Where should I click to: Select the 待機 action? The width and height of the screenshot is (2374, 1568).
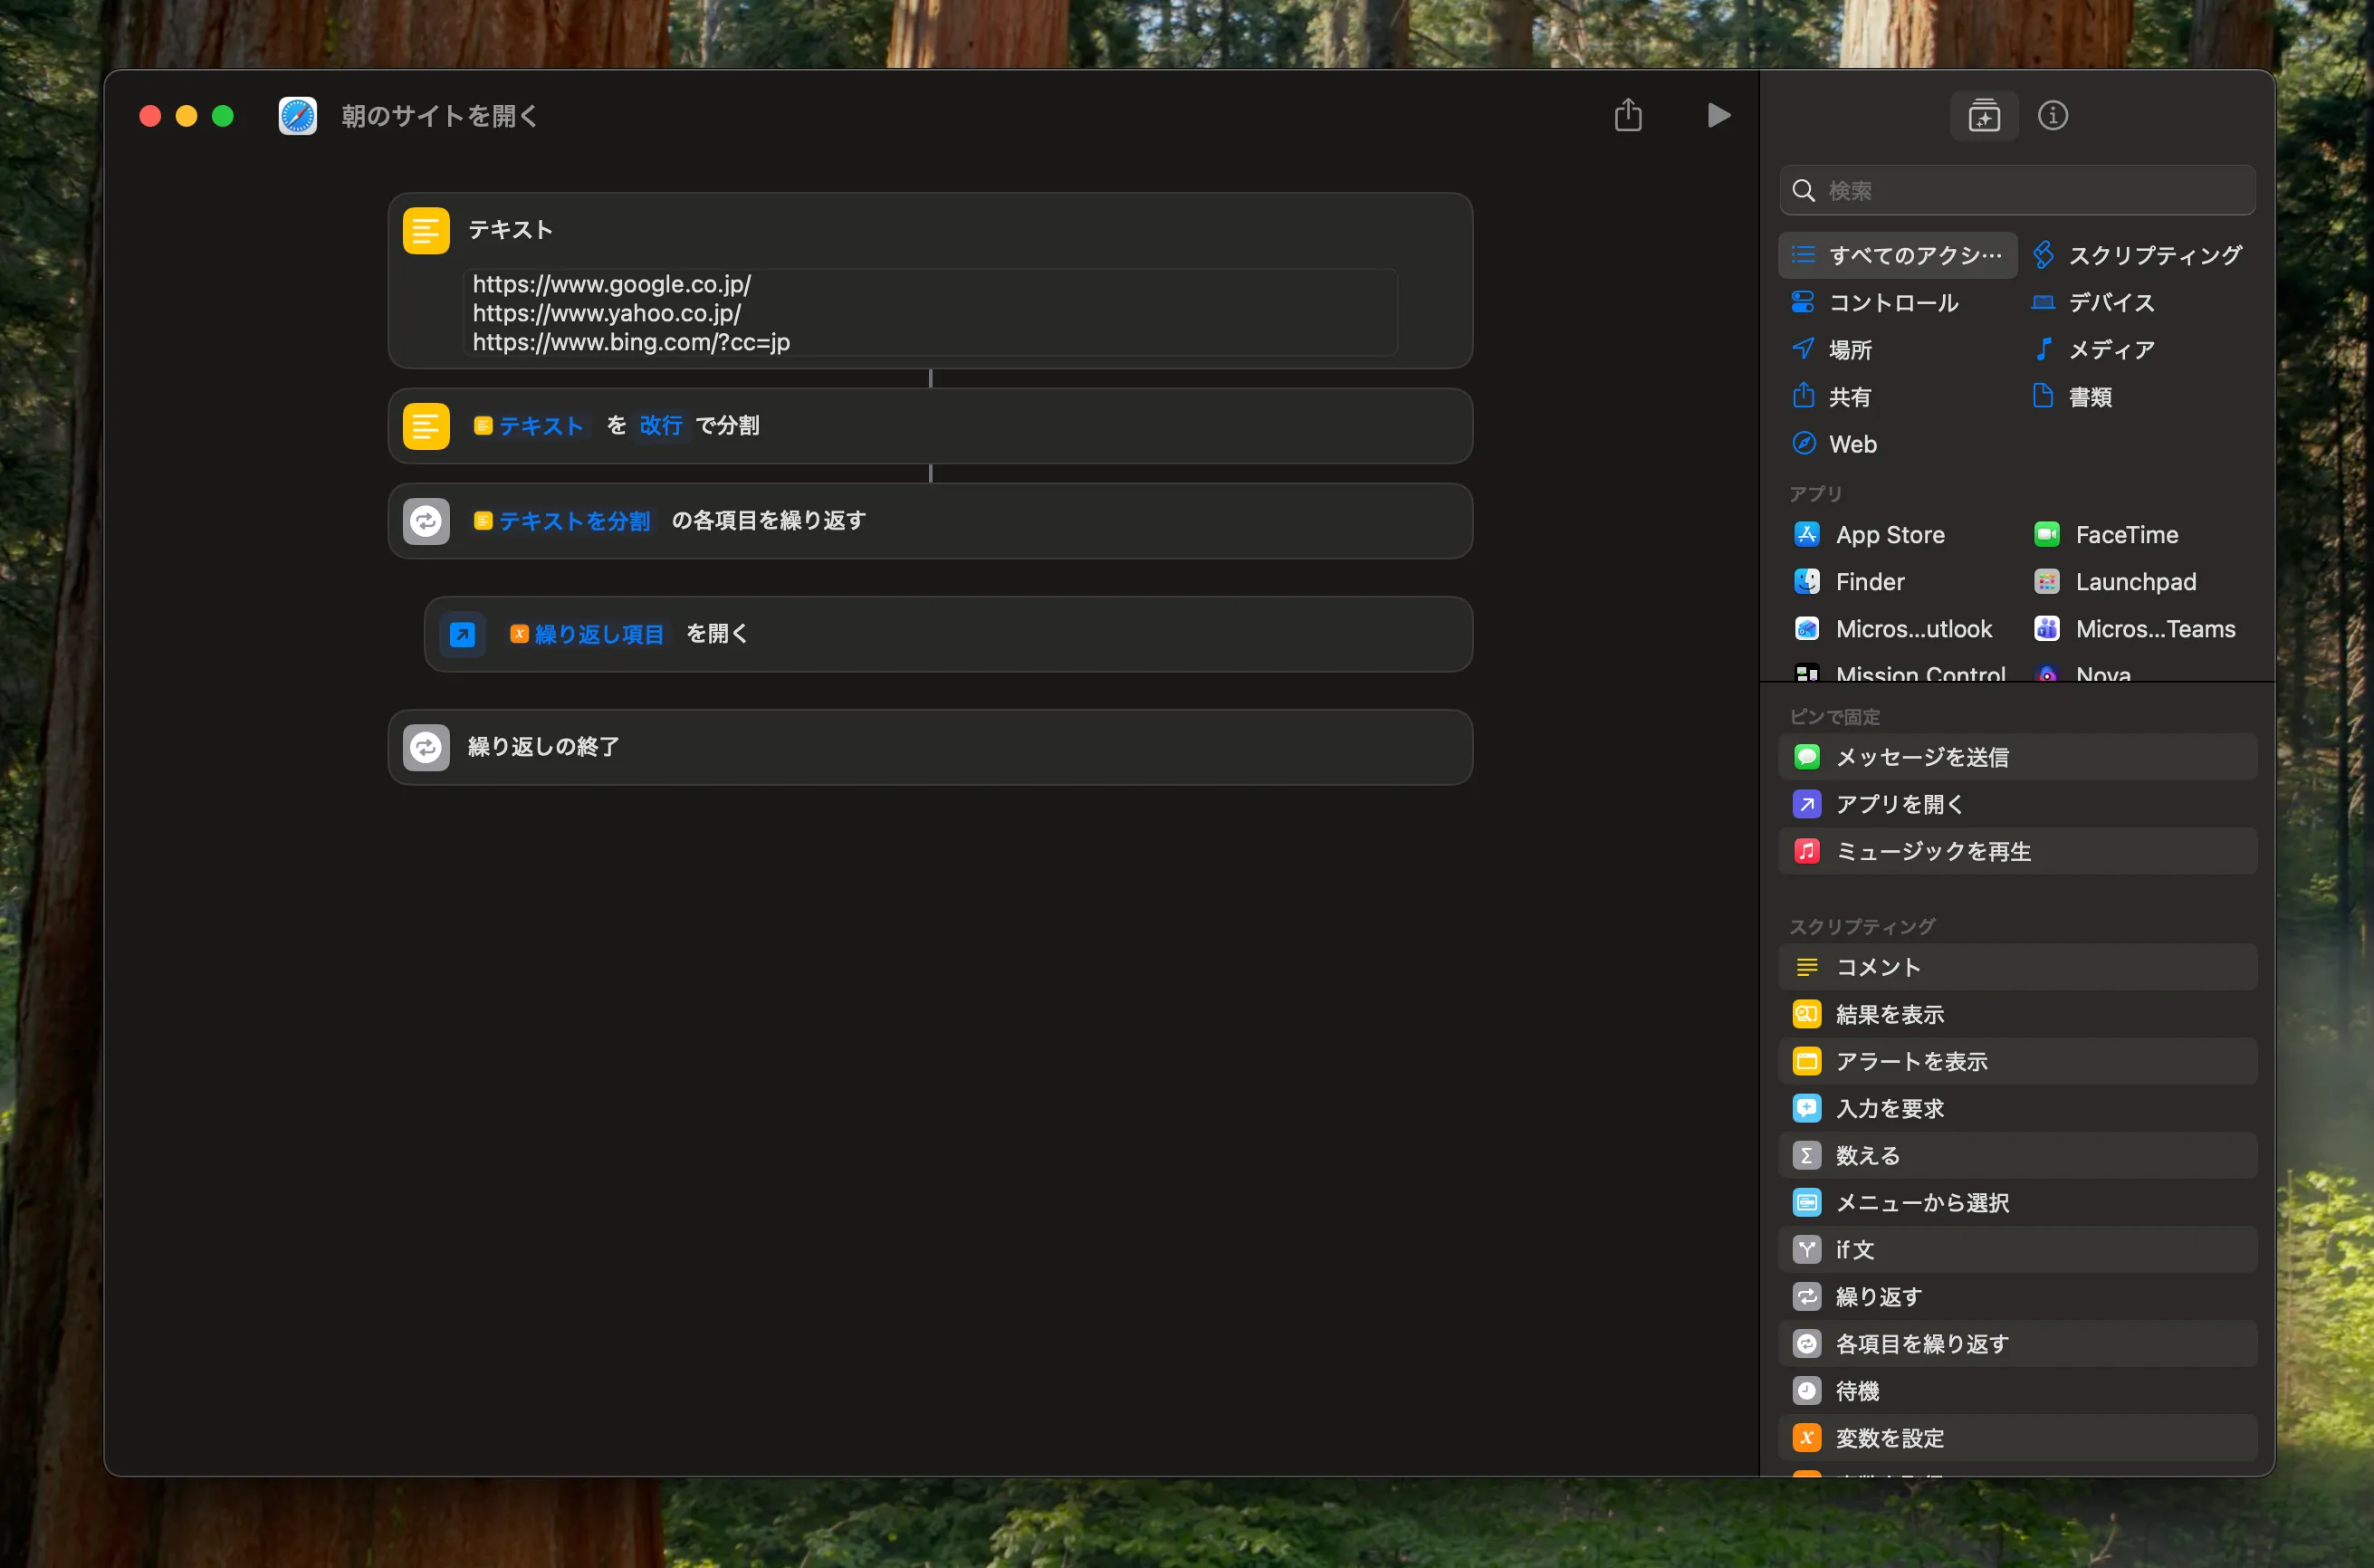[x=2017, y=1390]
